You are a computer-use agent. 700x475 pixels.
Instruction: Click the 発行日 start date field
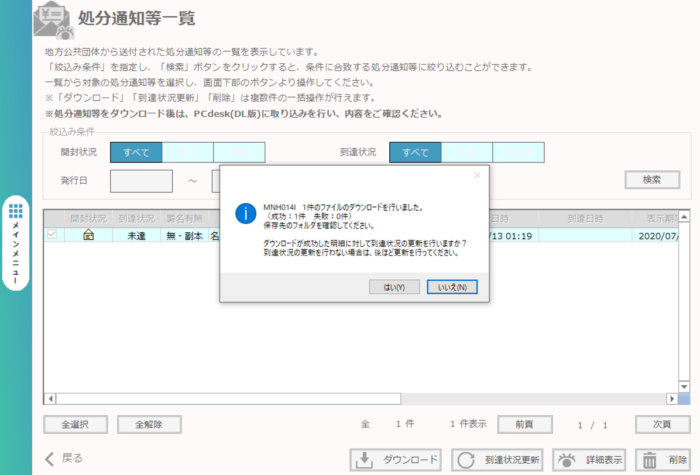[142, 181]
